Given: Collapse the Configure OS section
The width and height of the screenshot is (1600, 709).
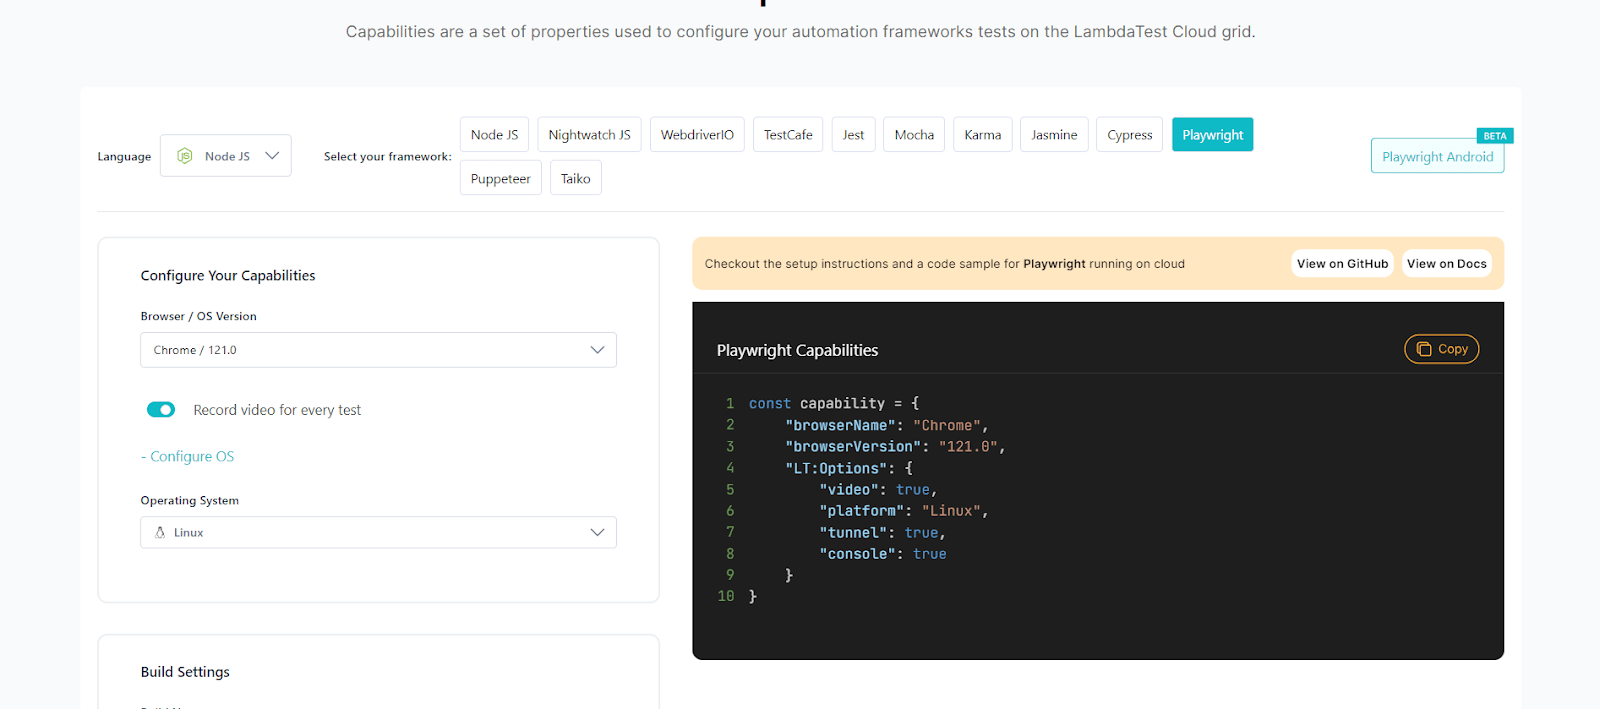Looking at the screenshot, I should (188, 456).
